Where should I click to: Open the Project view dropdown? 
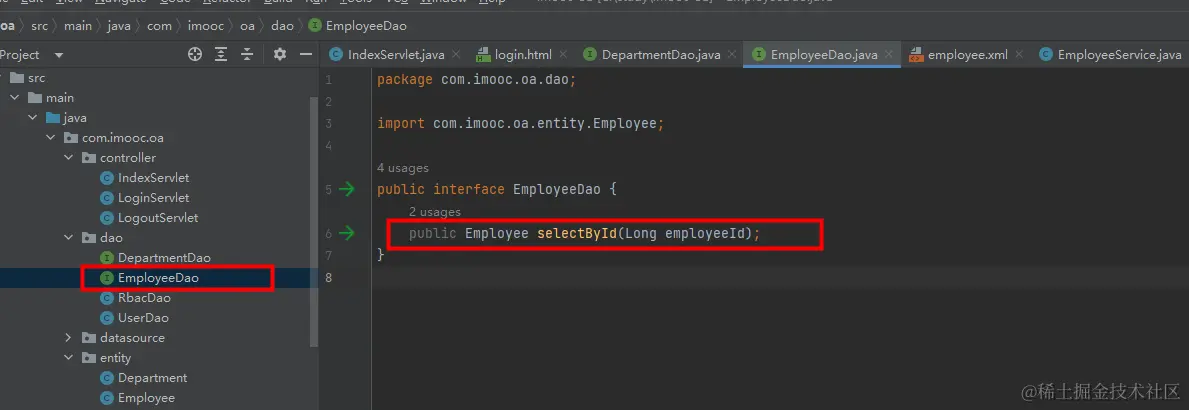(58, 55)
